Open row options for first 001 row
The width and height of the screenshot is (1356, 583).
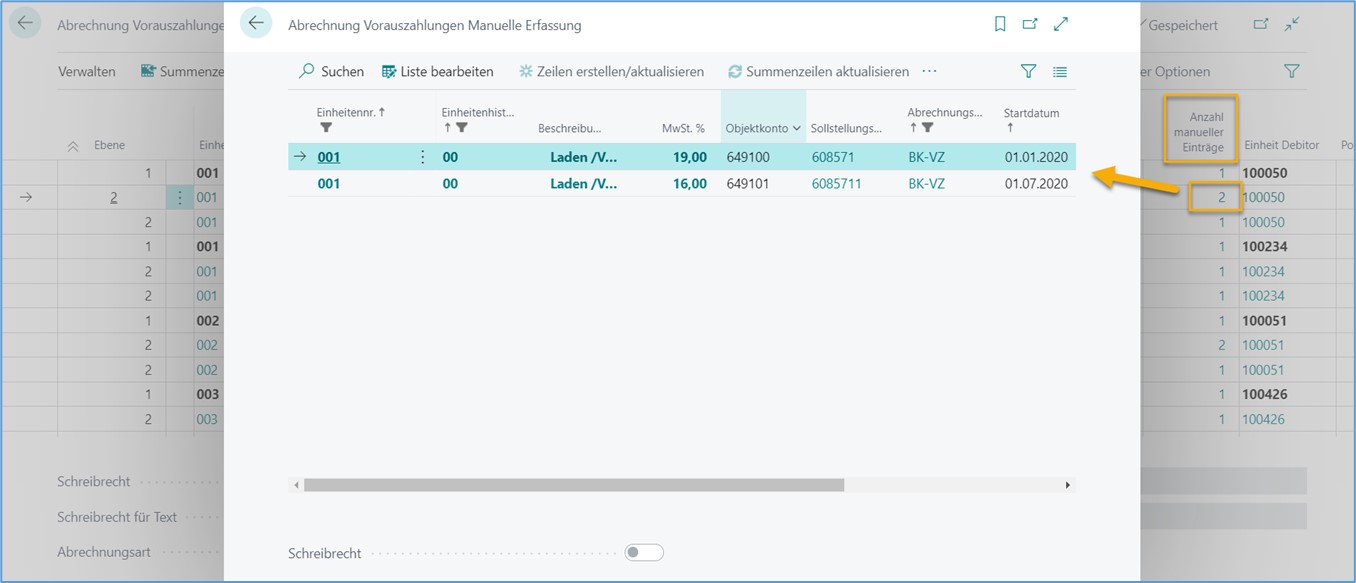tap(422, 157)
